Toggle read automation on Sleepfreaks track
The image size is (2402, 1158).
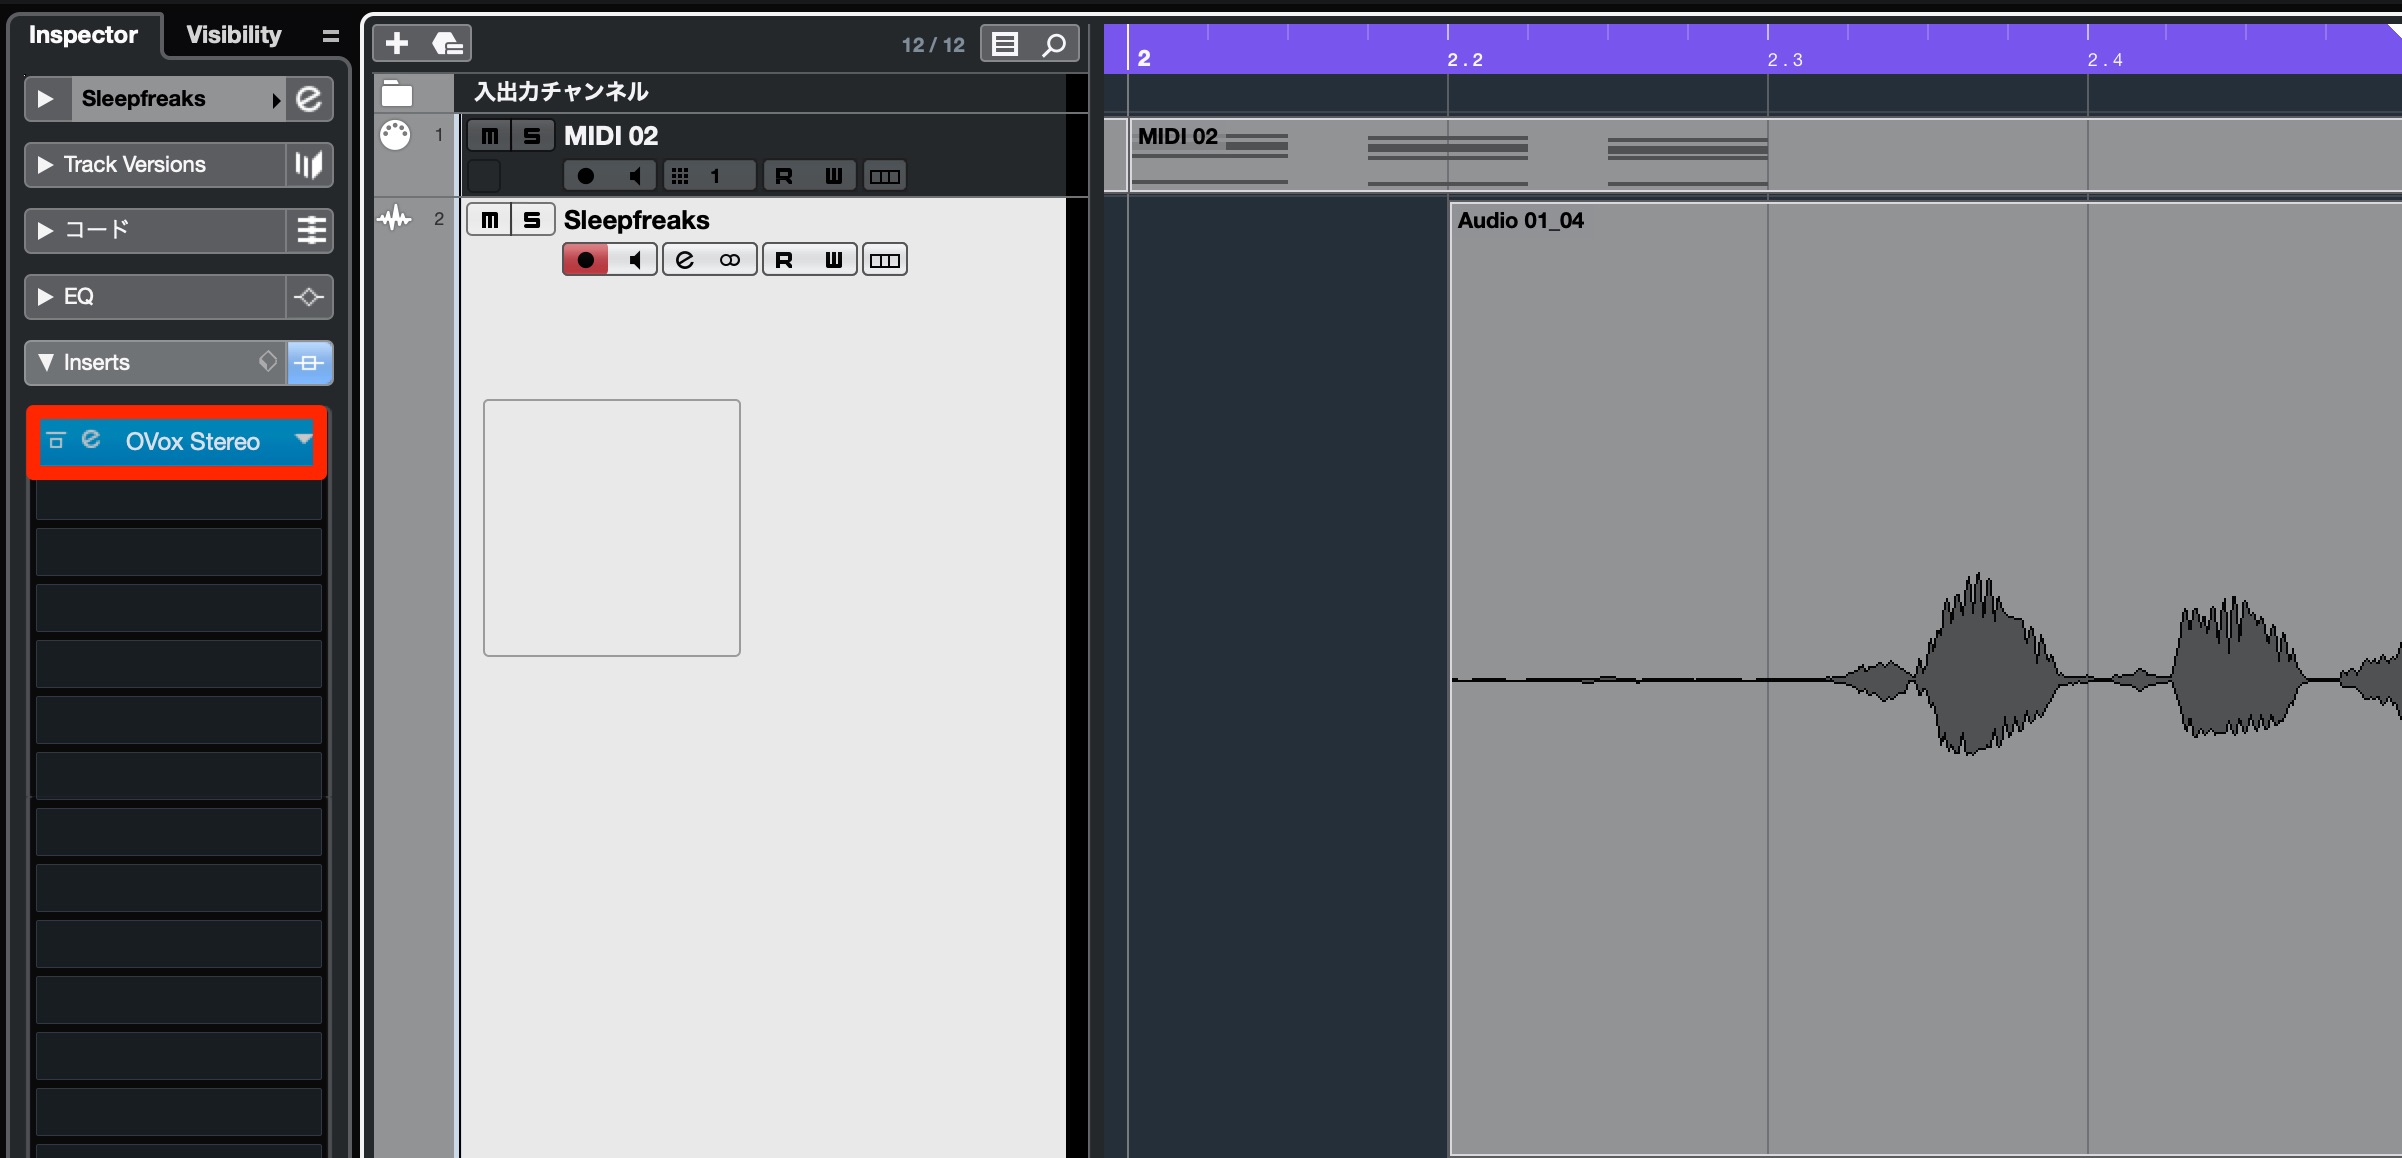(x=784, y=260)
